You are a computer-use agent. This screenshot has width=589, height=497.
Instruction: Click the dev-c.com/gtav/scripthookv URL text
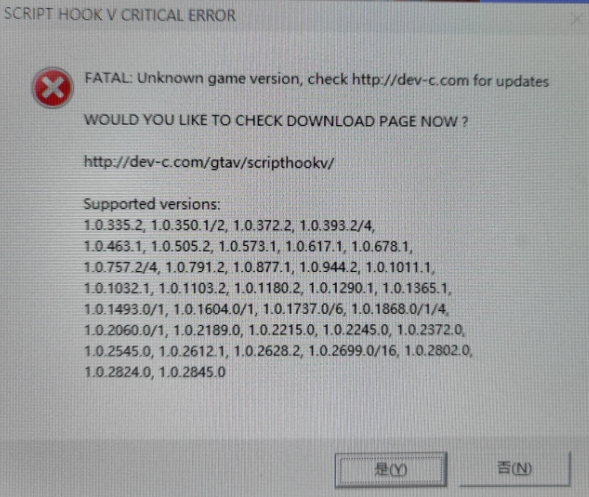coord(209,162)
